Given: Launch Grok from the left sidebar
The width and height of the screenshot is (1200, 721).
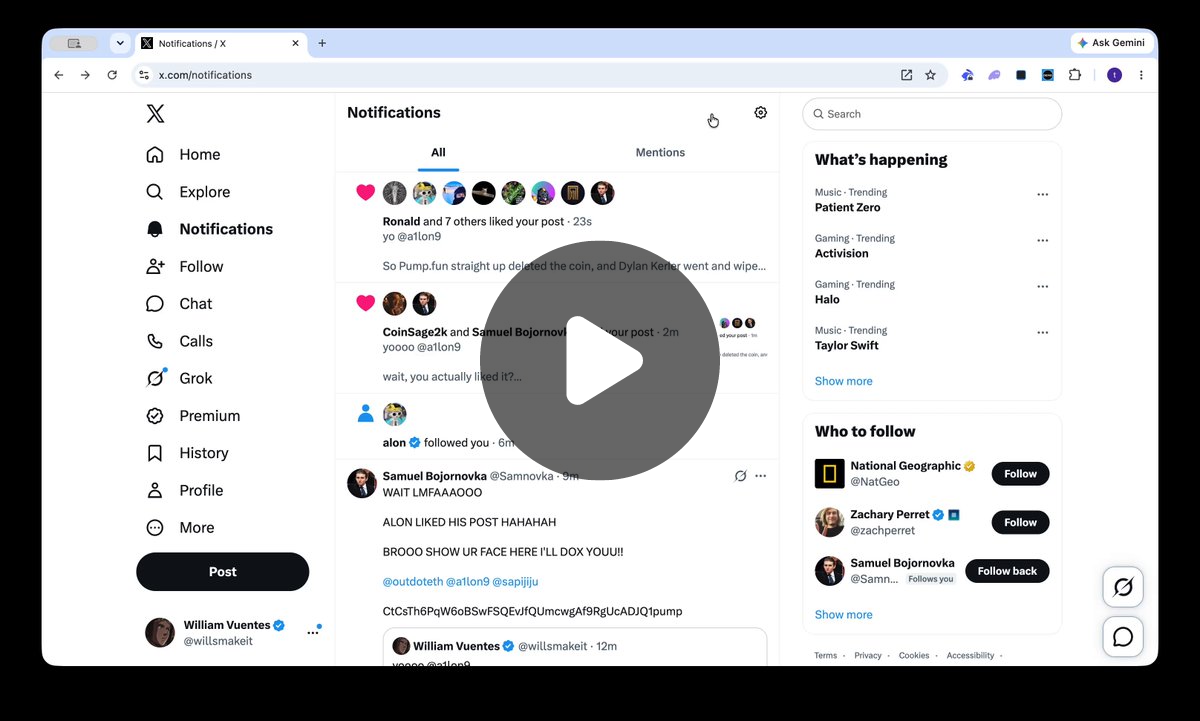Looking at the screenshot, I should tap(180, 378).
